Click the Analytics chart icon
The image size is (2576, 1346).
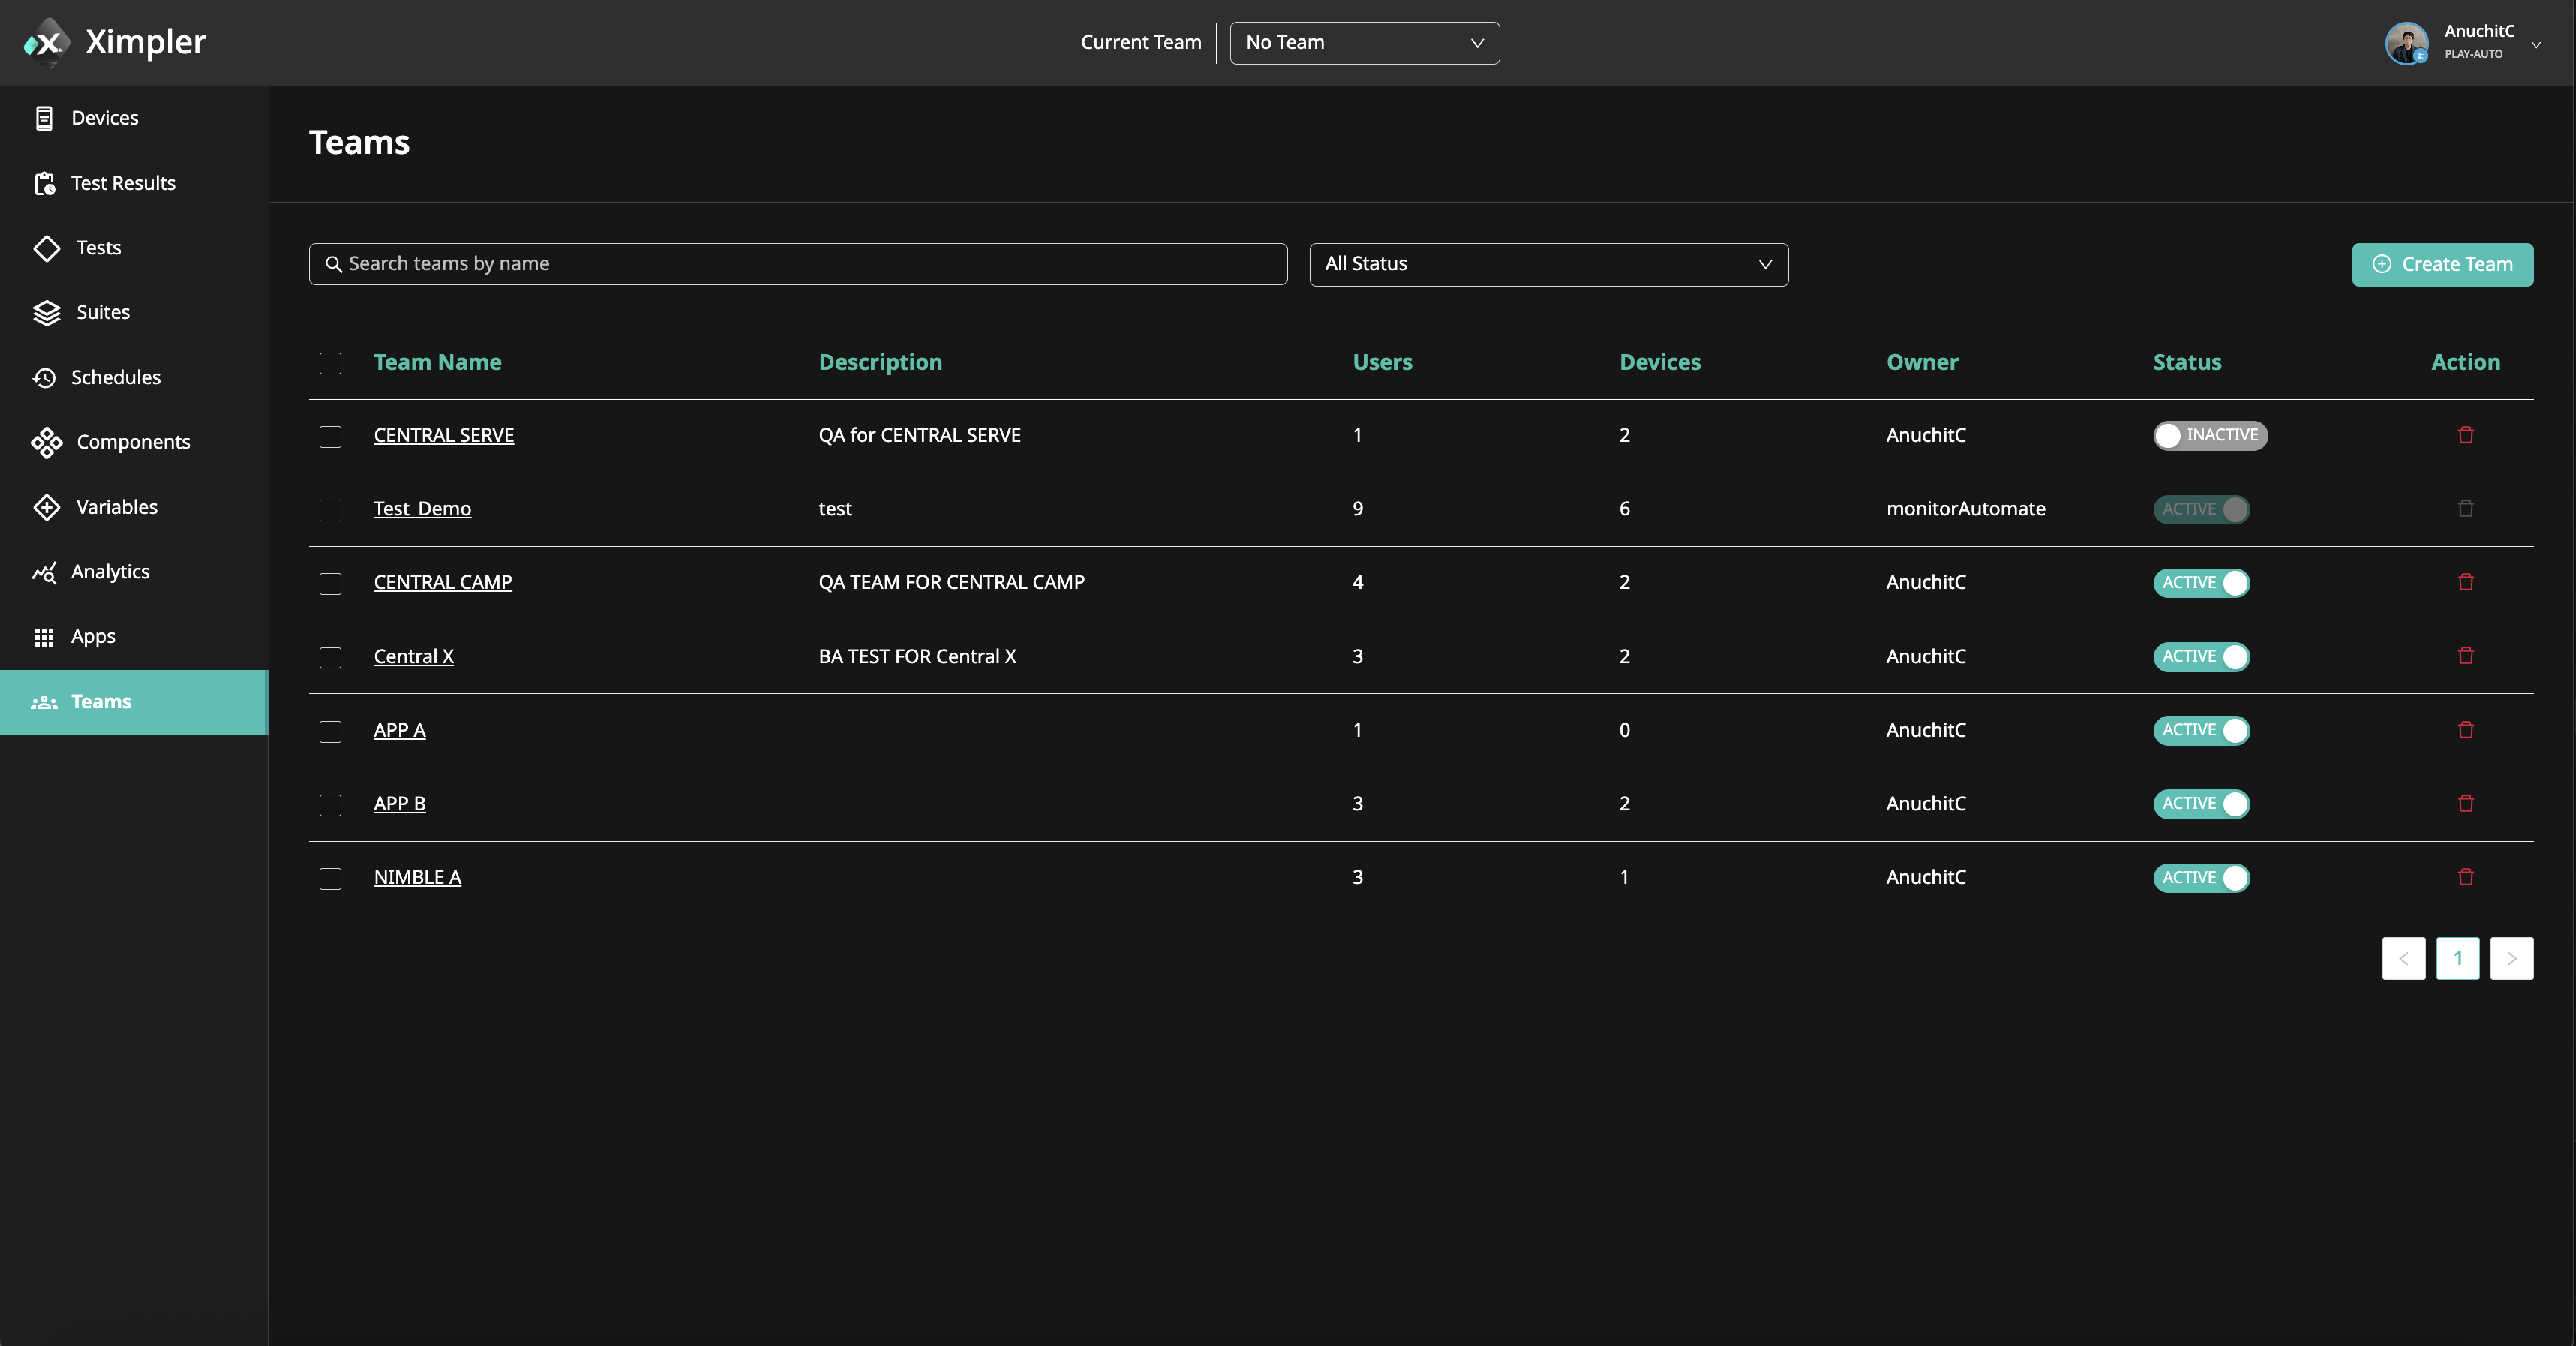point(44,572)
